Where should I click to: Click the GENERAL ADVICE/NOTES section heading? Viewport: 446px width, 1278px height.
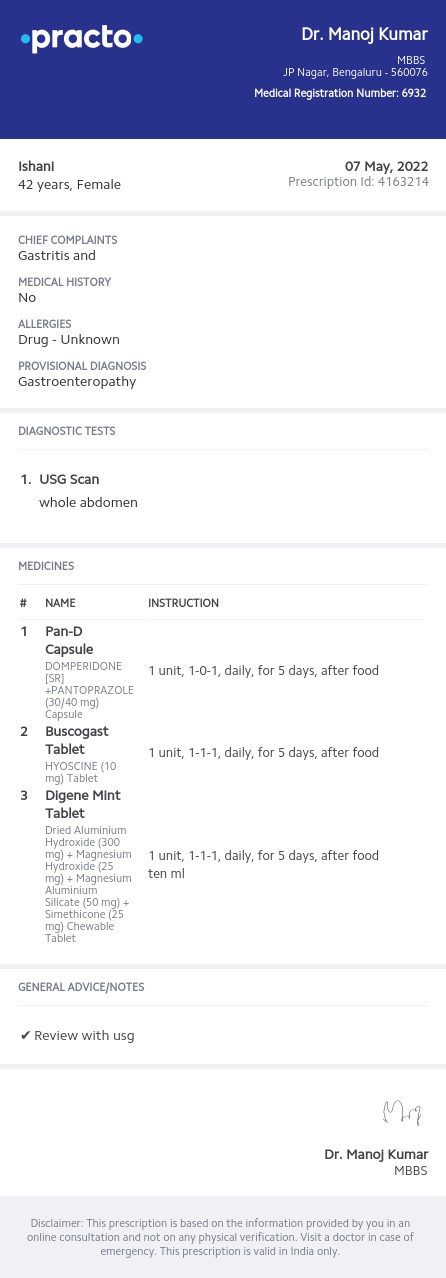(x=81, y=987)
